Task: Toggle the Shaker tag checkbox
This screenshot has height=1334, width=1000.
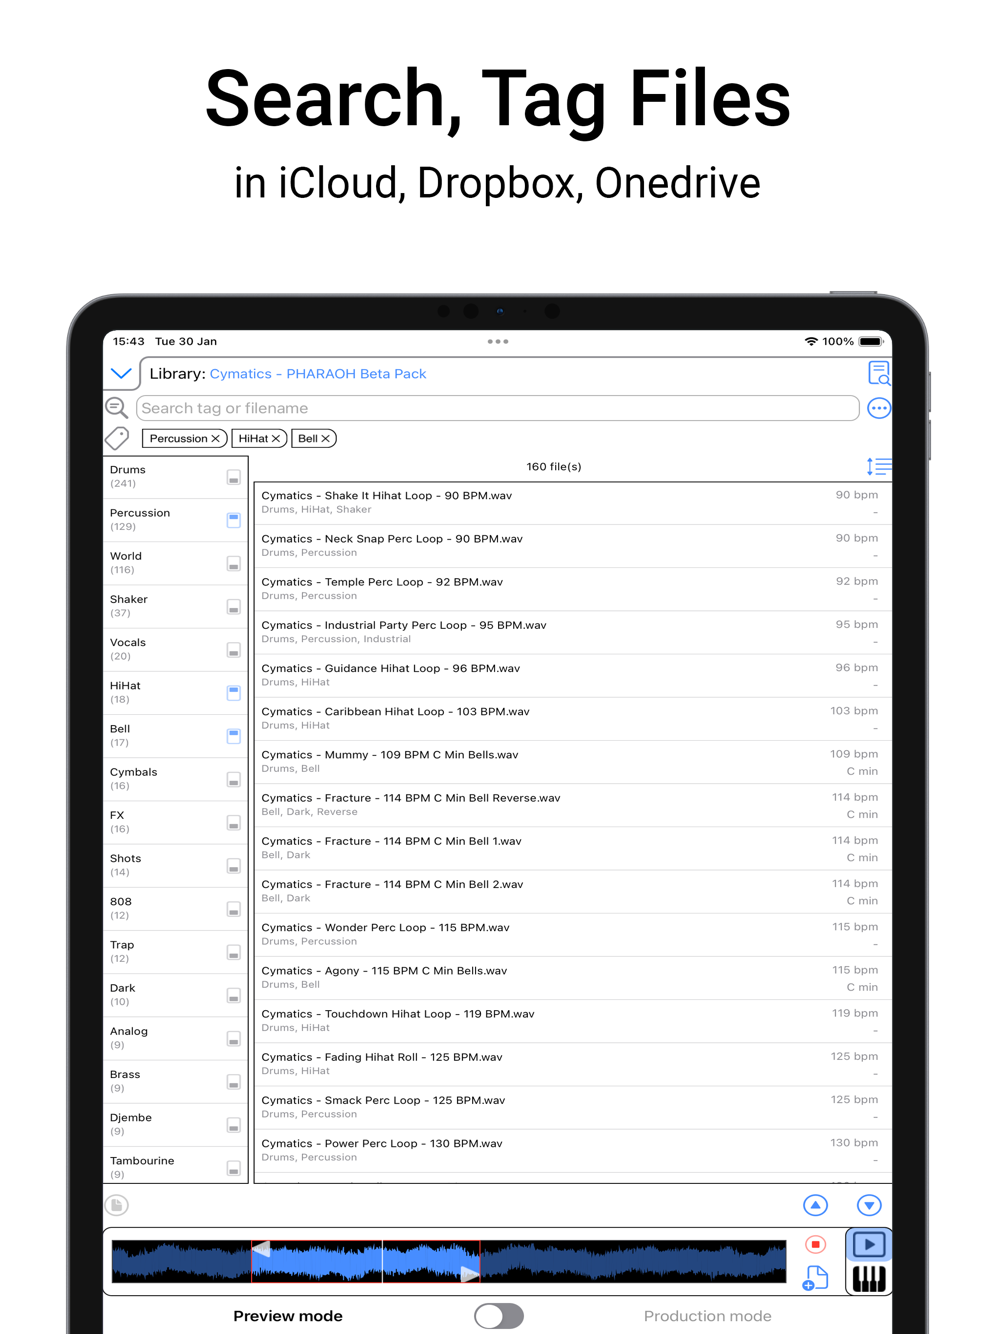Action: coord(233,607)
